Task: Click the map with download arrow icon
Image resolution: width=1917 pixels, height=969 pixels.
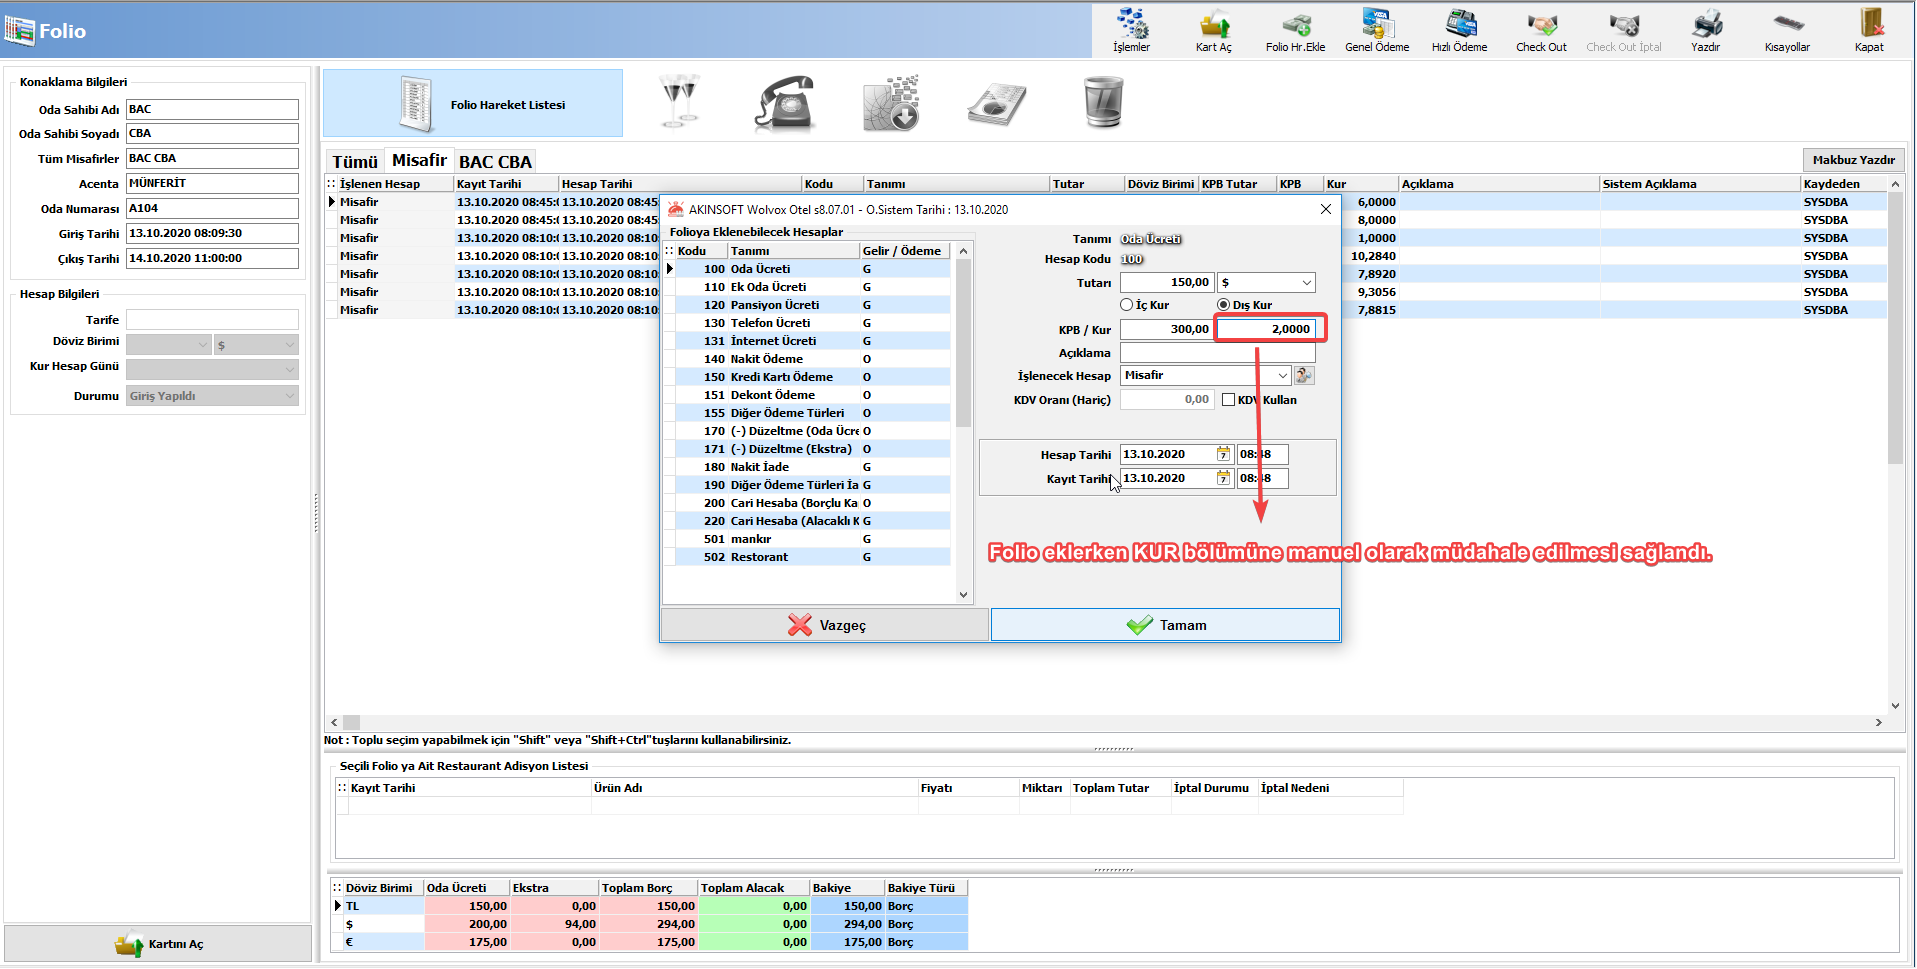Action: (891, 103)
